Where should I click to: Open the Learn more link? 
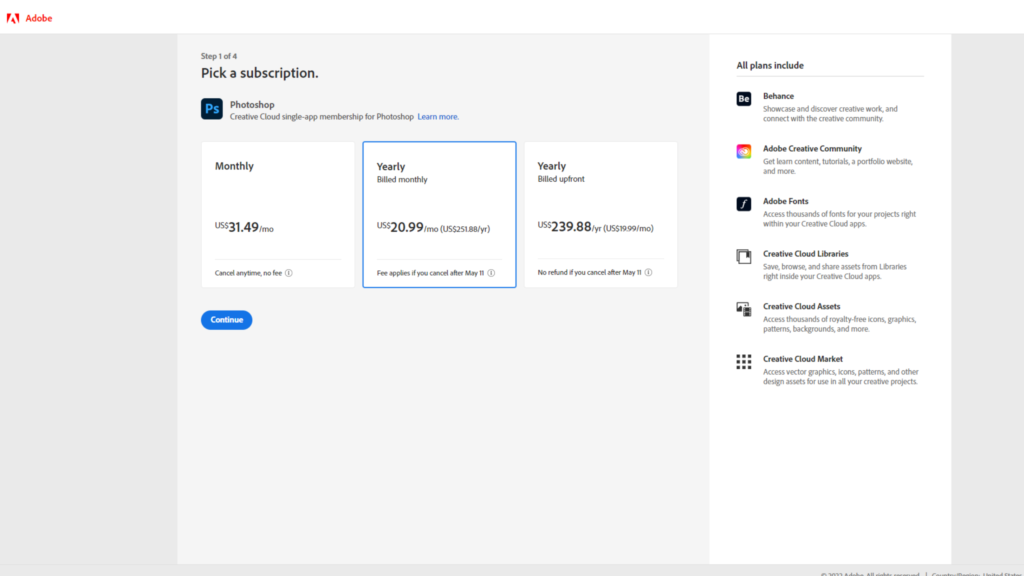[x=438, y=117]
